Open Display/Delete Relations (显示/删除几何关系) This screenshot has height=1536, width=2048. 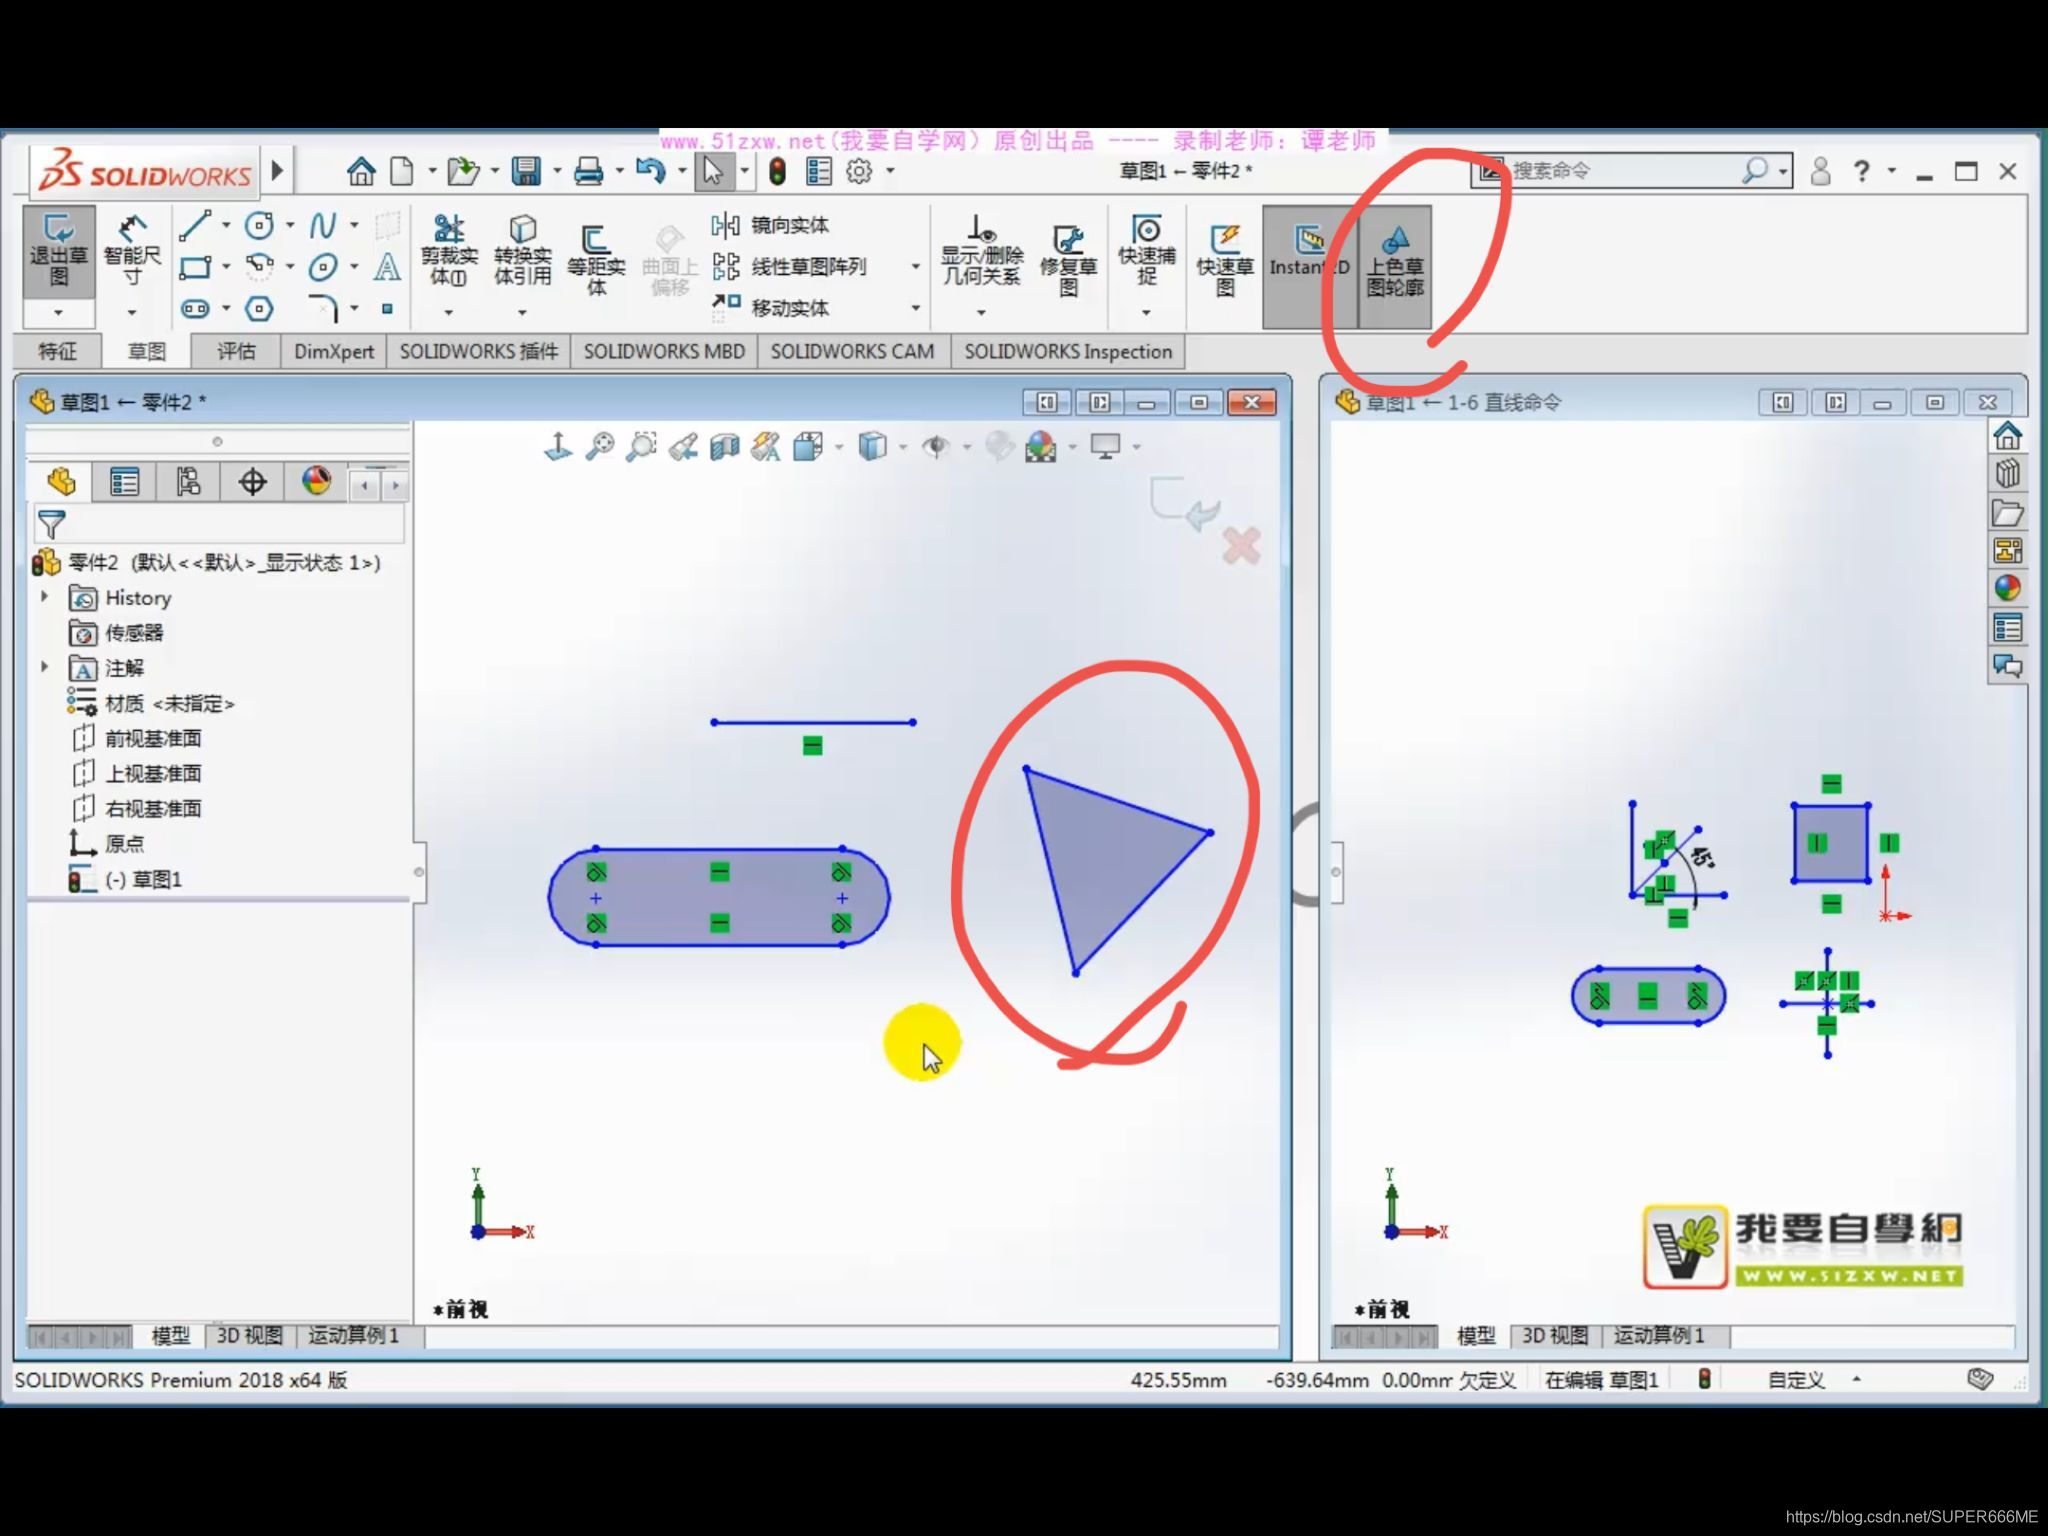pos(981,250)
